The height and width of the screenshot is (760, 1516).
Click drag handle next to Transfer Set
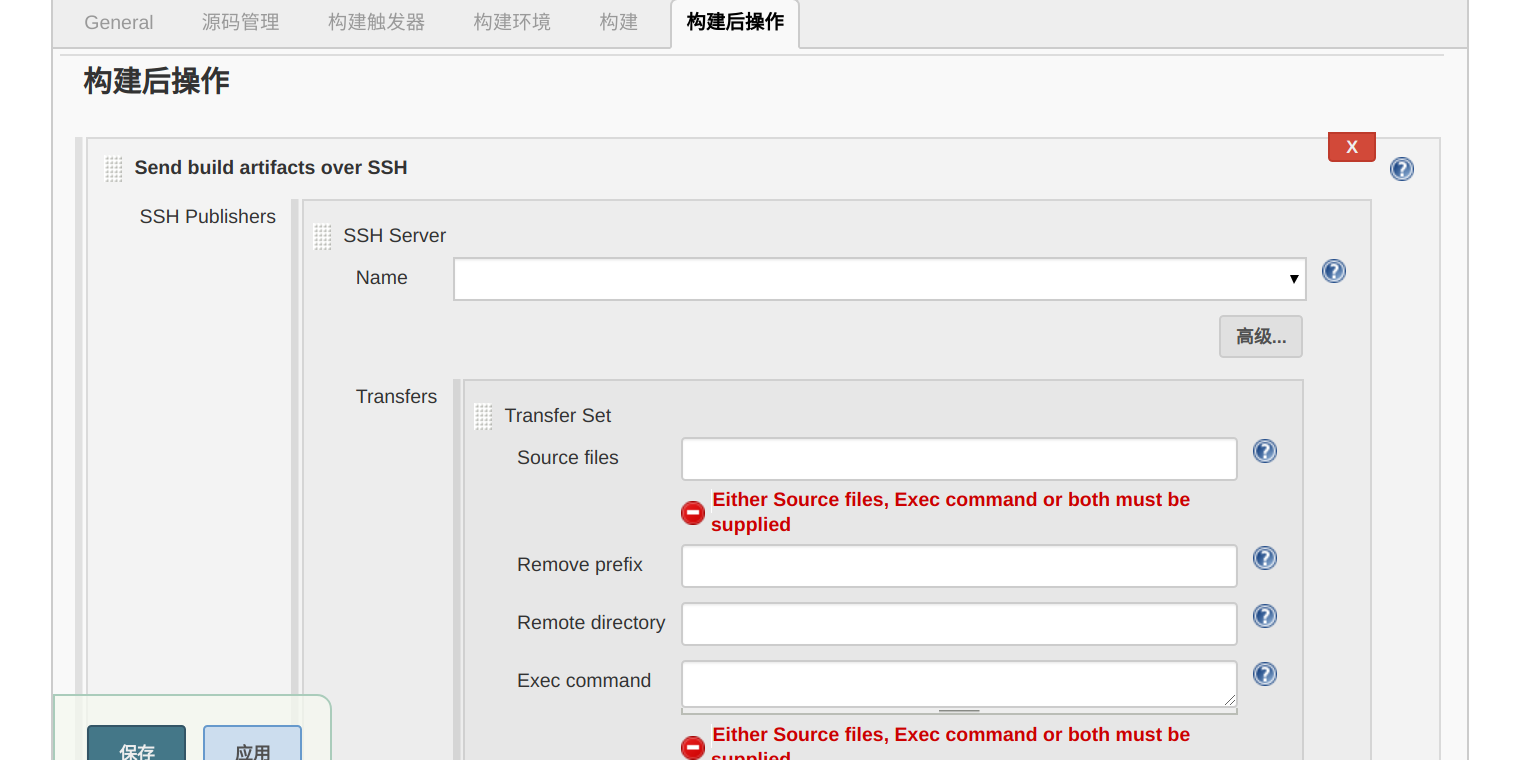484,417
